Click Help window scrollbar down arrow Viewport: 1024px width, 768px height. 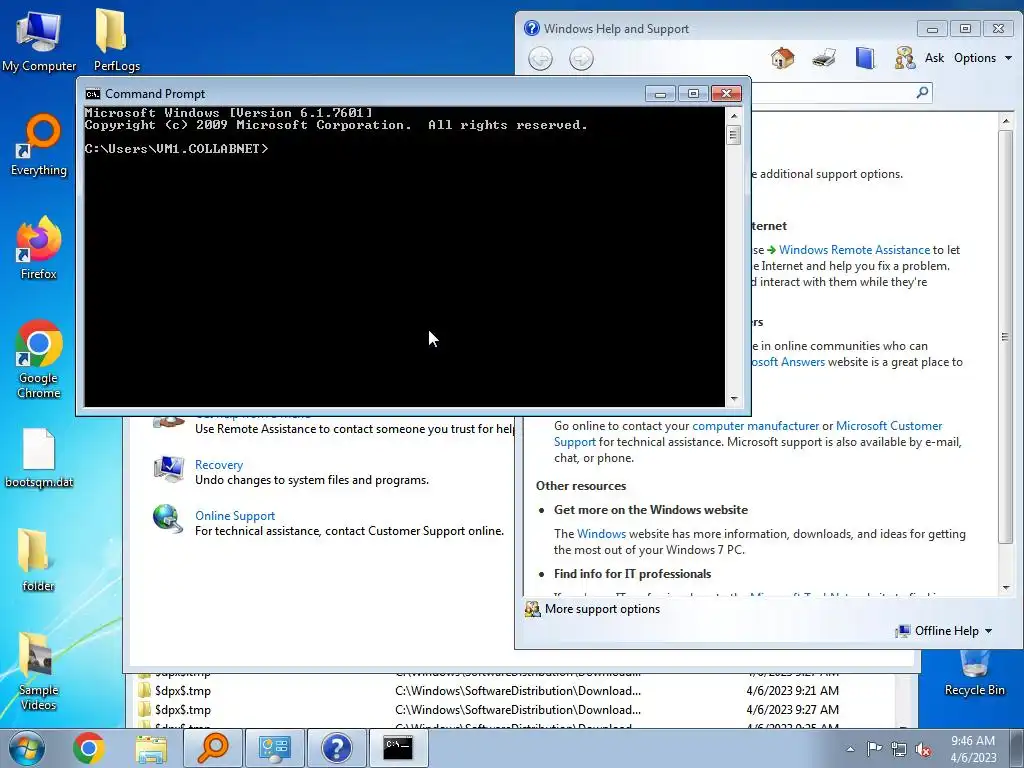[1006, 588]
